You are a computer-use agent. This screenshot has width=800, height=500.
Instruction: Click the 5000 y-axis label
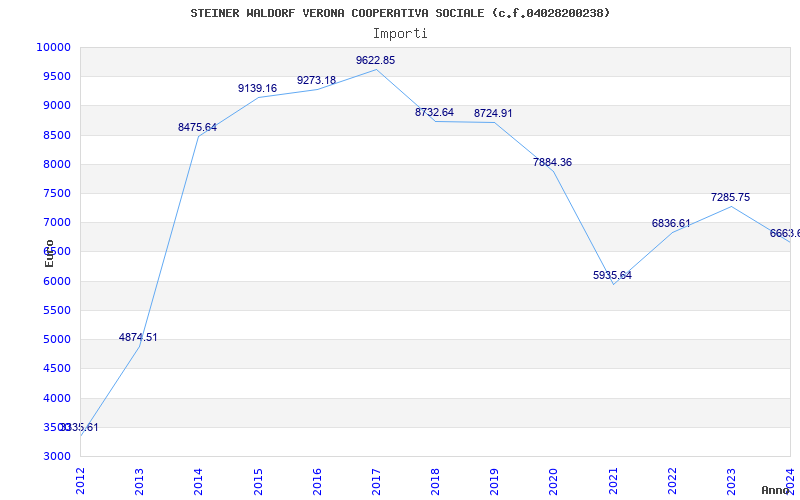[56, 339]
